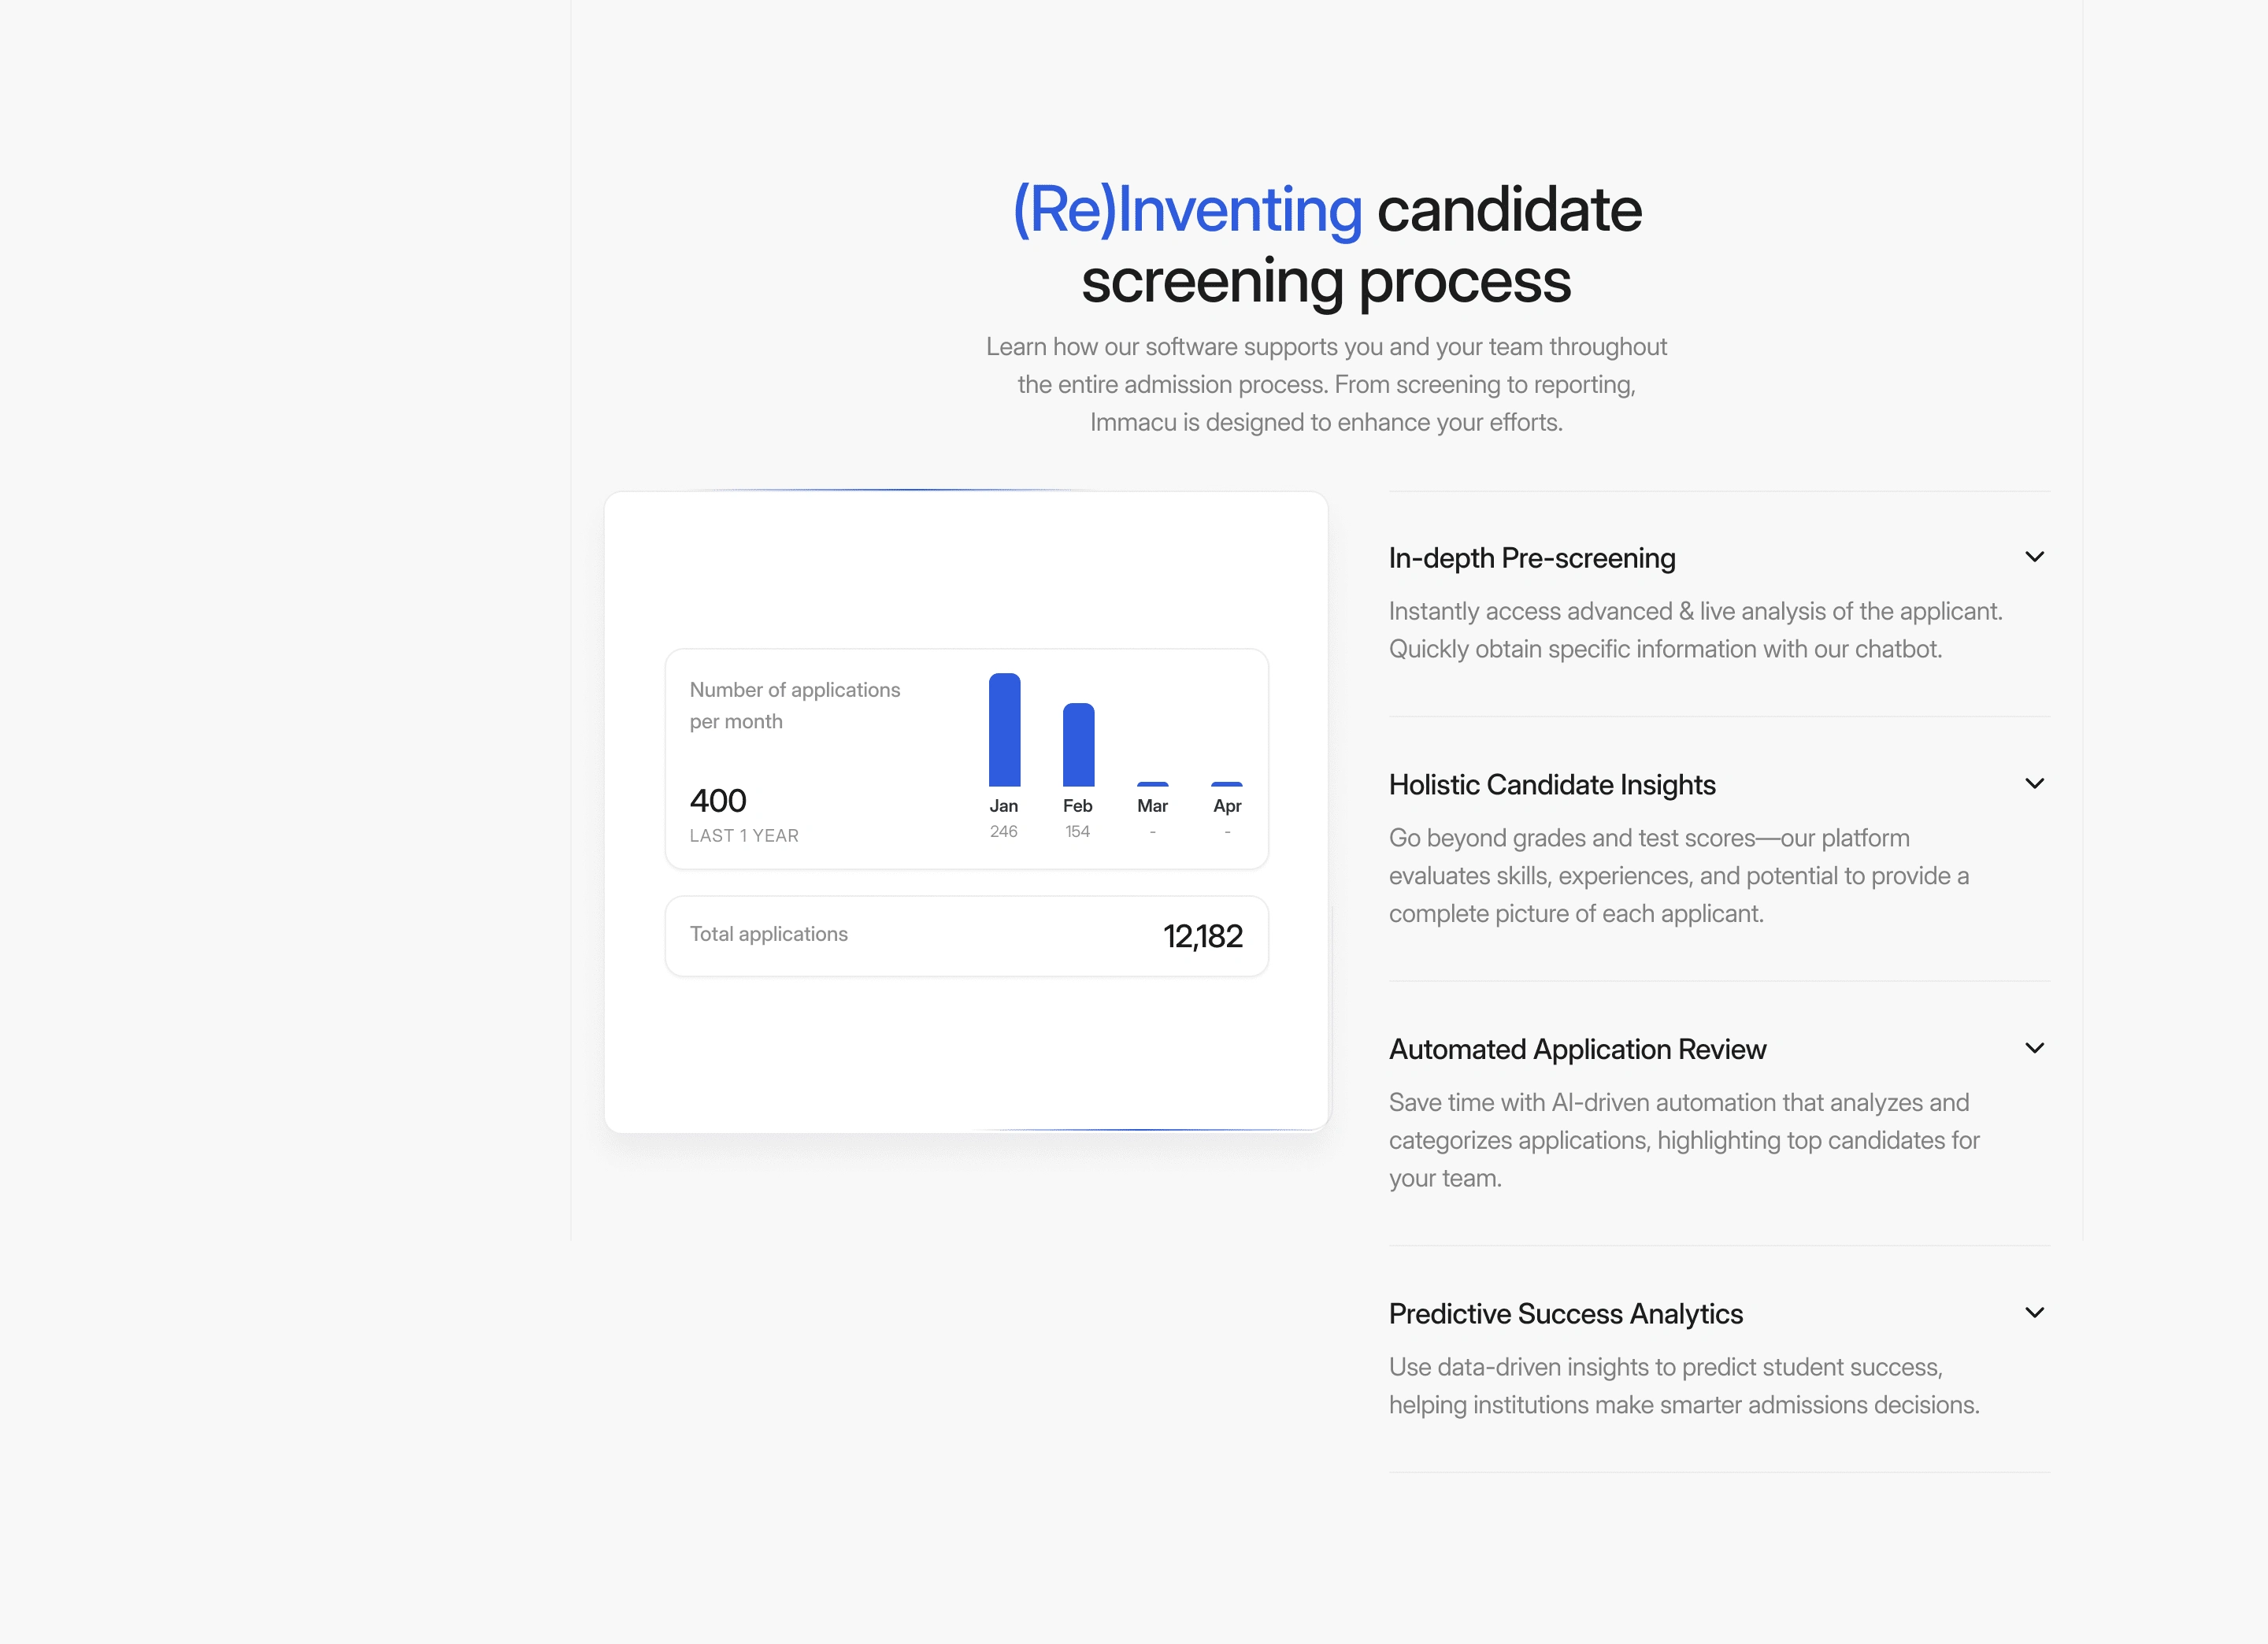Click the 400 last year figure
2268x1644 pixels.
click(718, 801)
